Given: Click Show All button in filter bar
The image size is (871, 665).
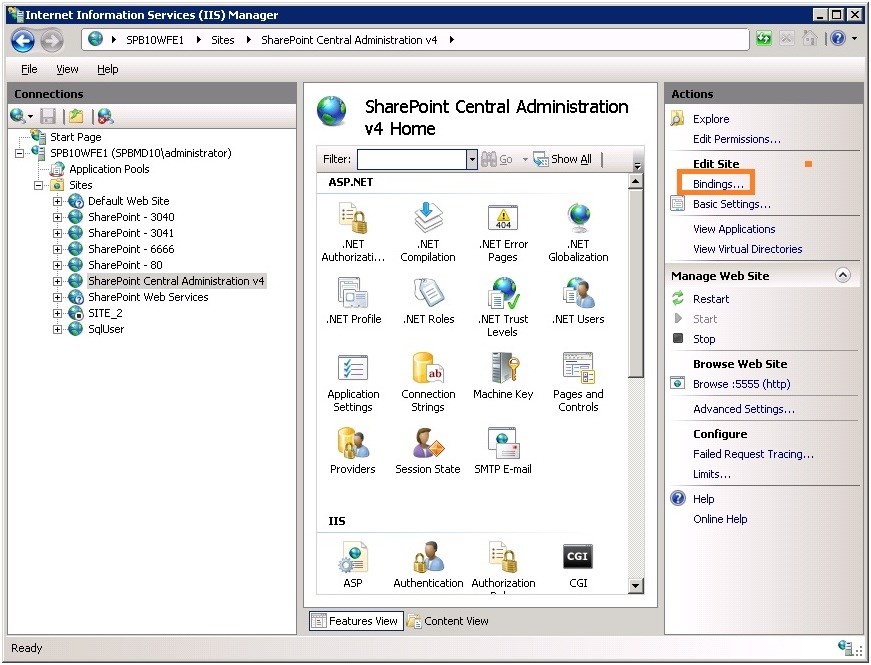Looking at the screenshot, I should [563, 159].
